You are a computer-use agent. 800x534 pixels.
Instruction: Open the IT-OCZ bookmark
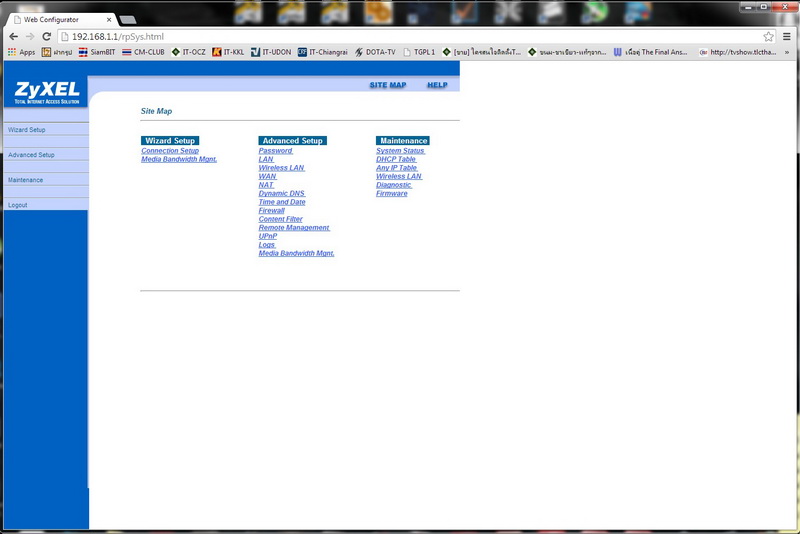click(188, 52)
